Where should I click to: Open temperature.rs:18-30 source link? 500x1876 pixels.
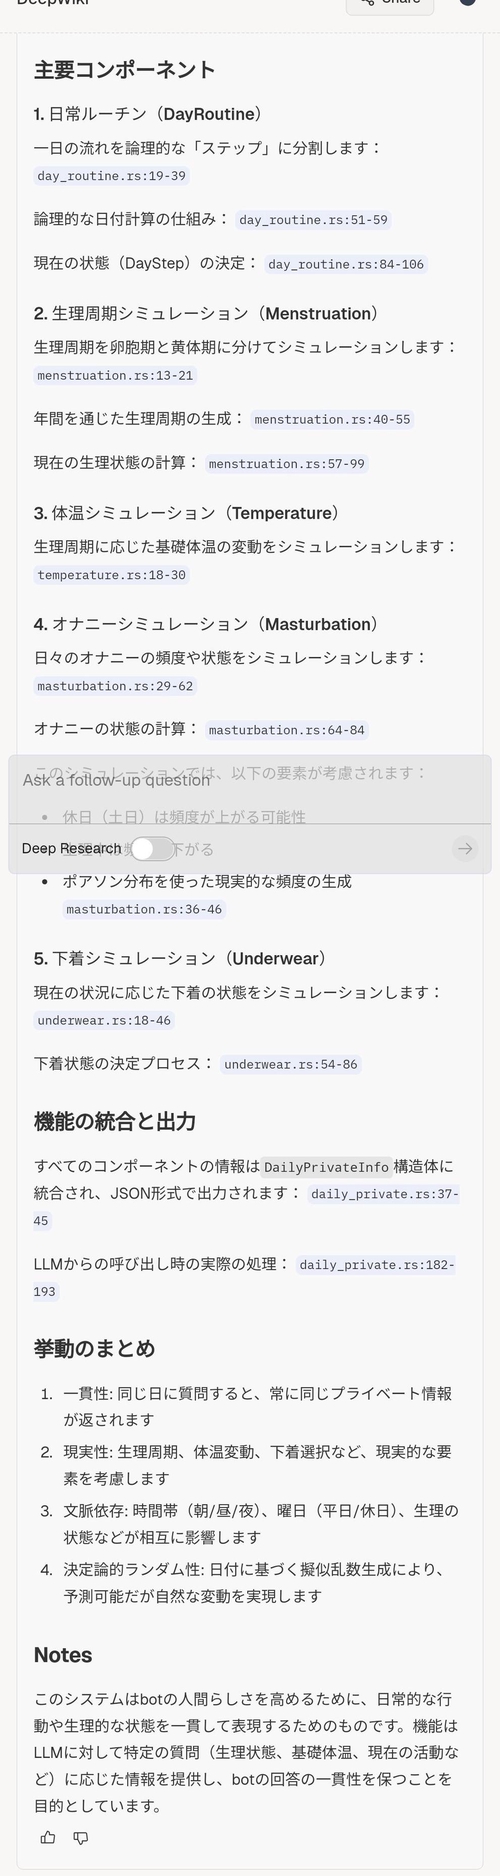coord(111,575)
